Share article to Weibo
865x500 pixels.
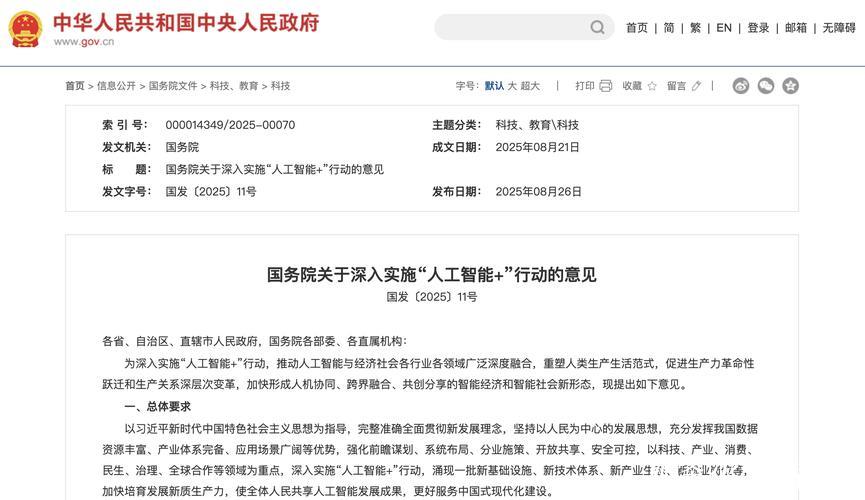tap(741, 86)
